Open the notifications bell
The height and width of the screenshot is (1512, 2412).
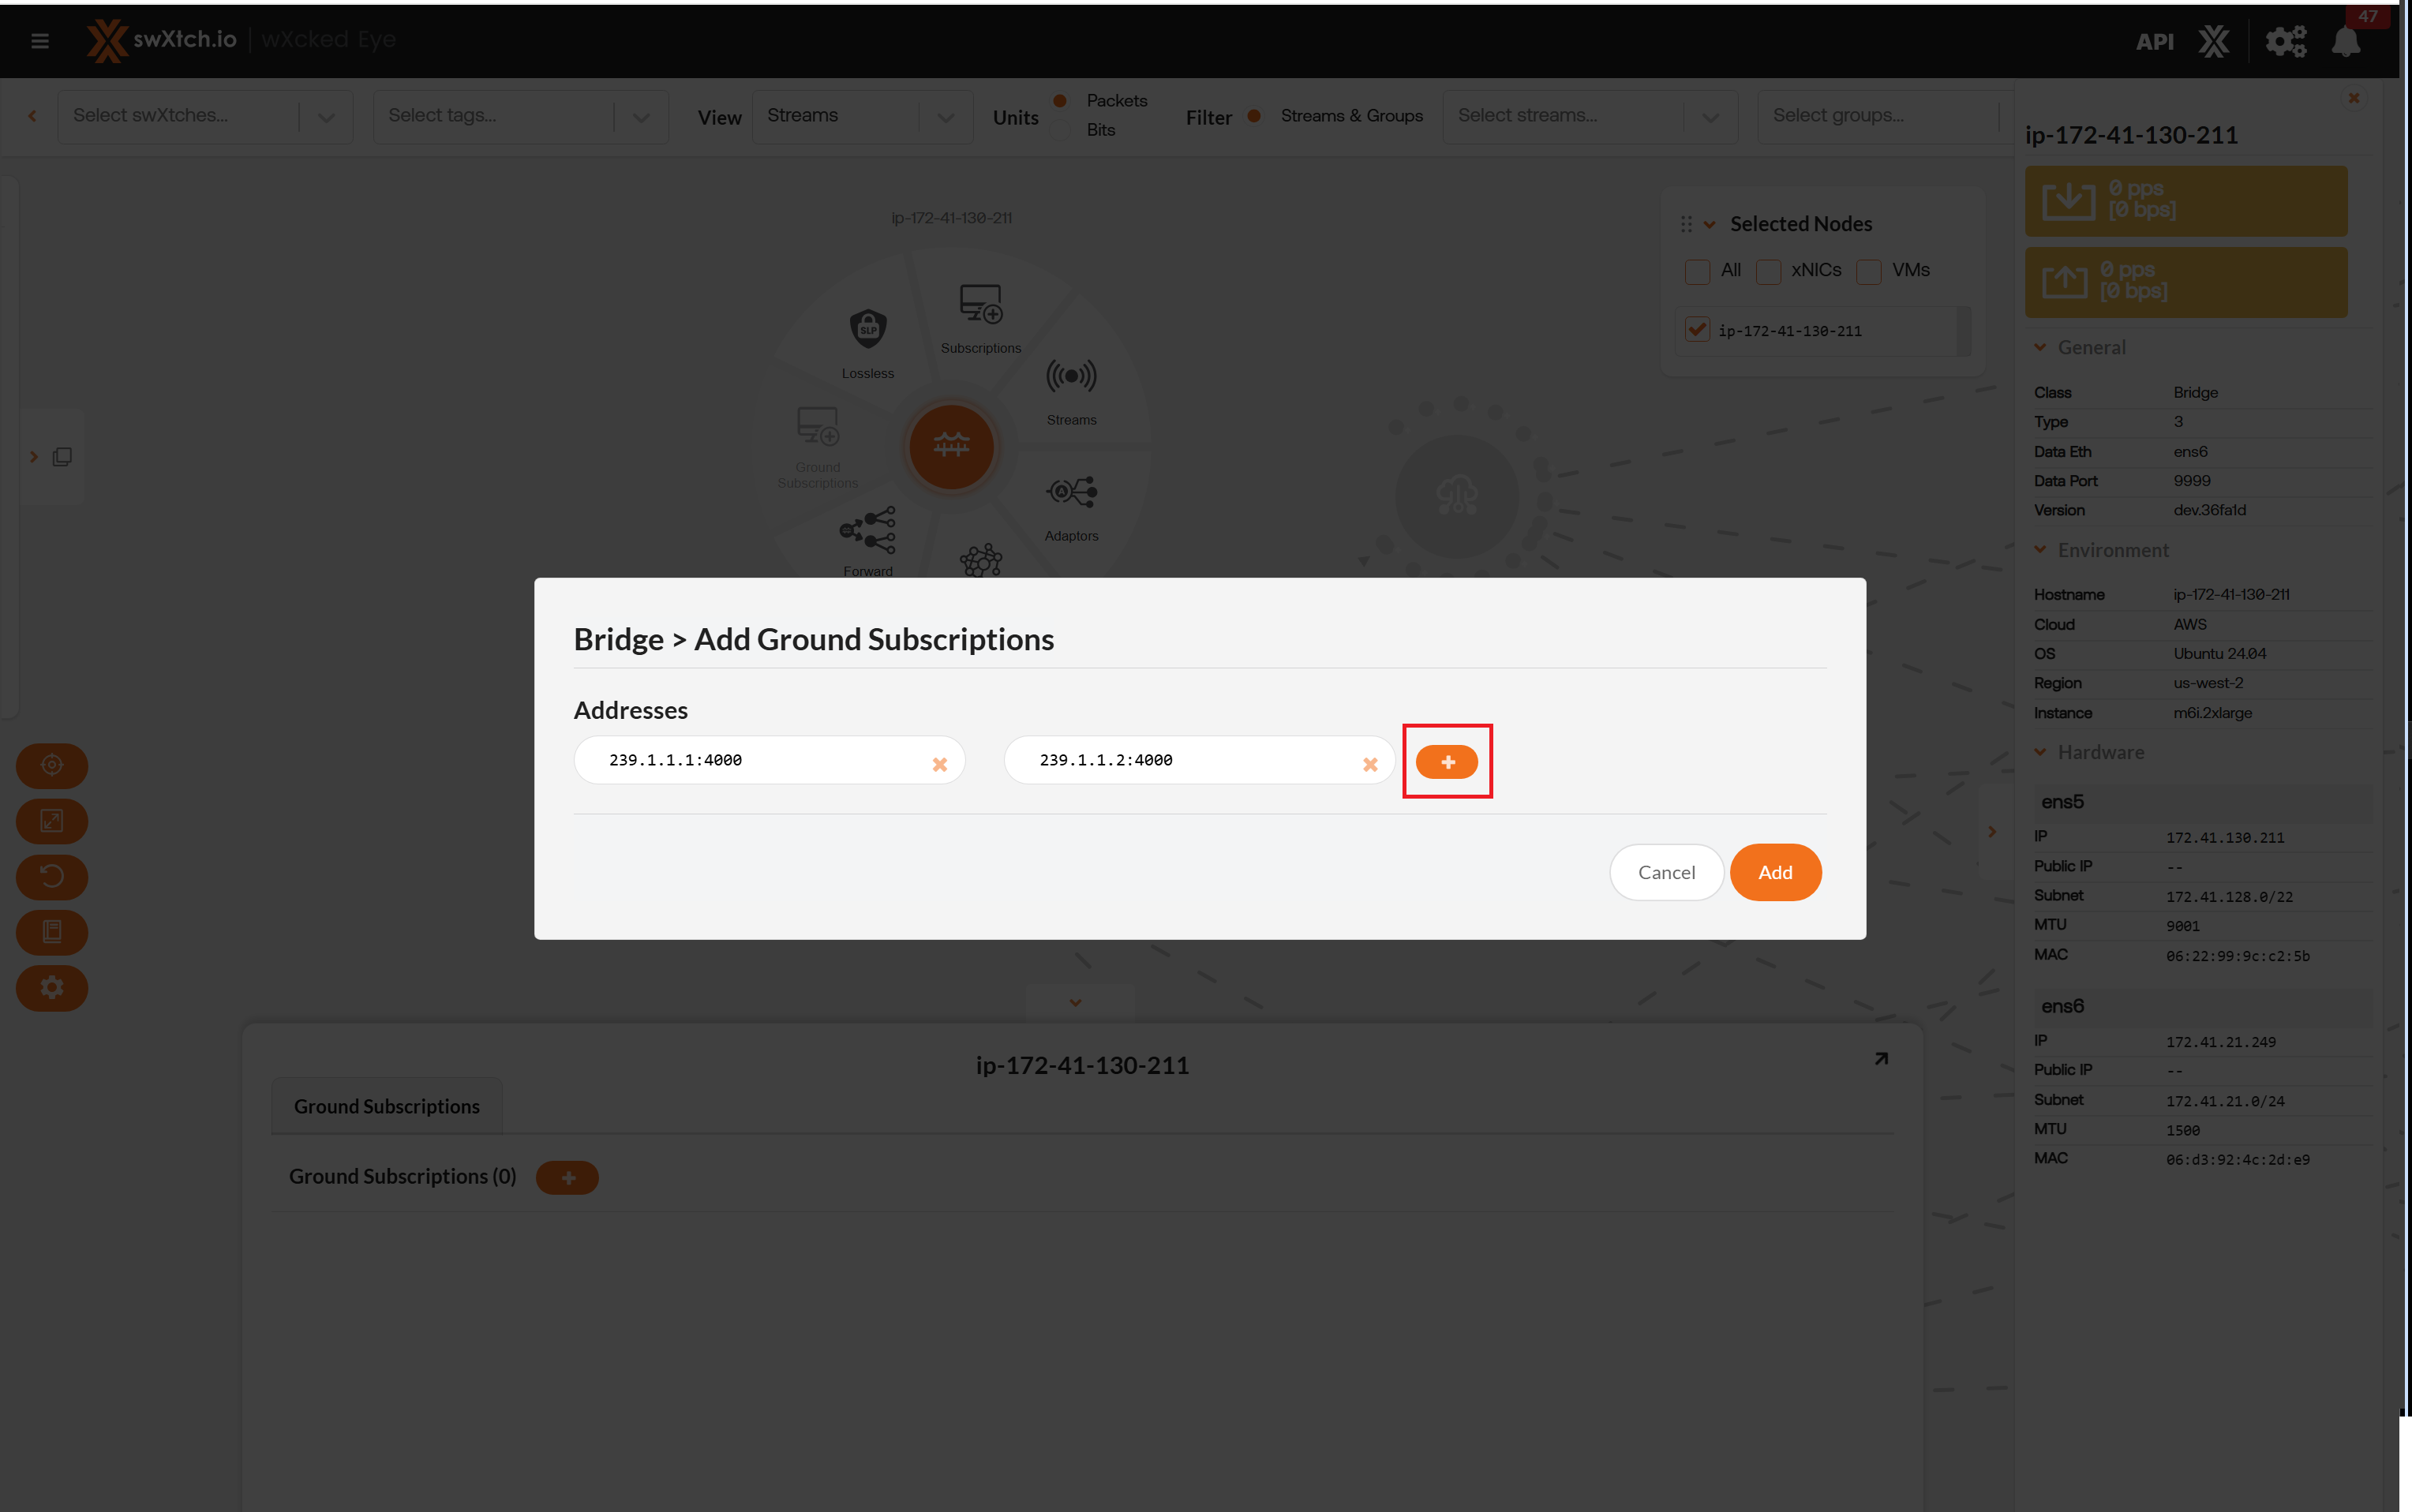pos(2345,42)
